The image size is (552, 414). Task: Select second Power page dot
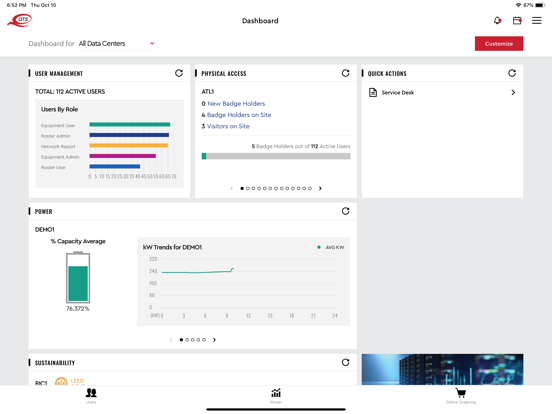[187, 340]
